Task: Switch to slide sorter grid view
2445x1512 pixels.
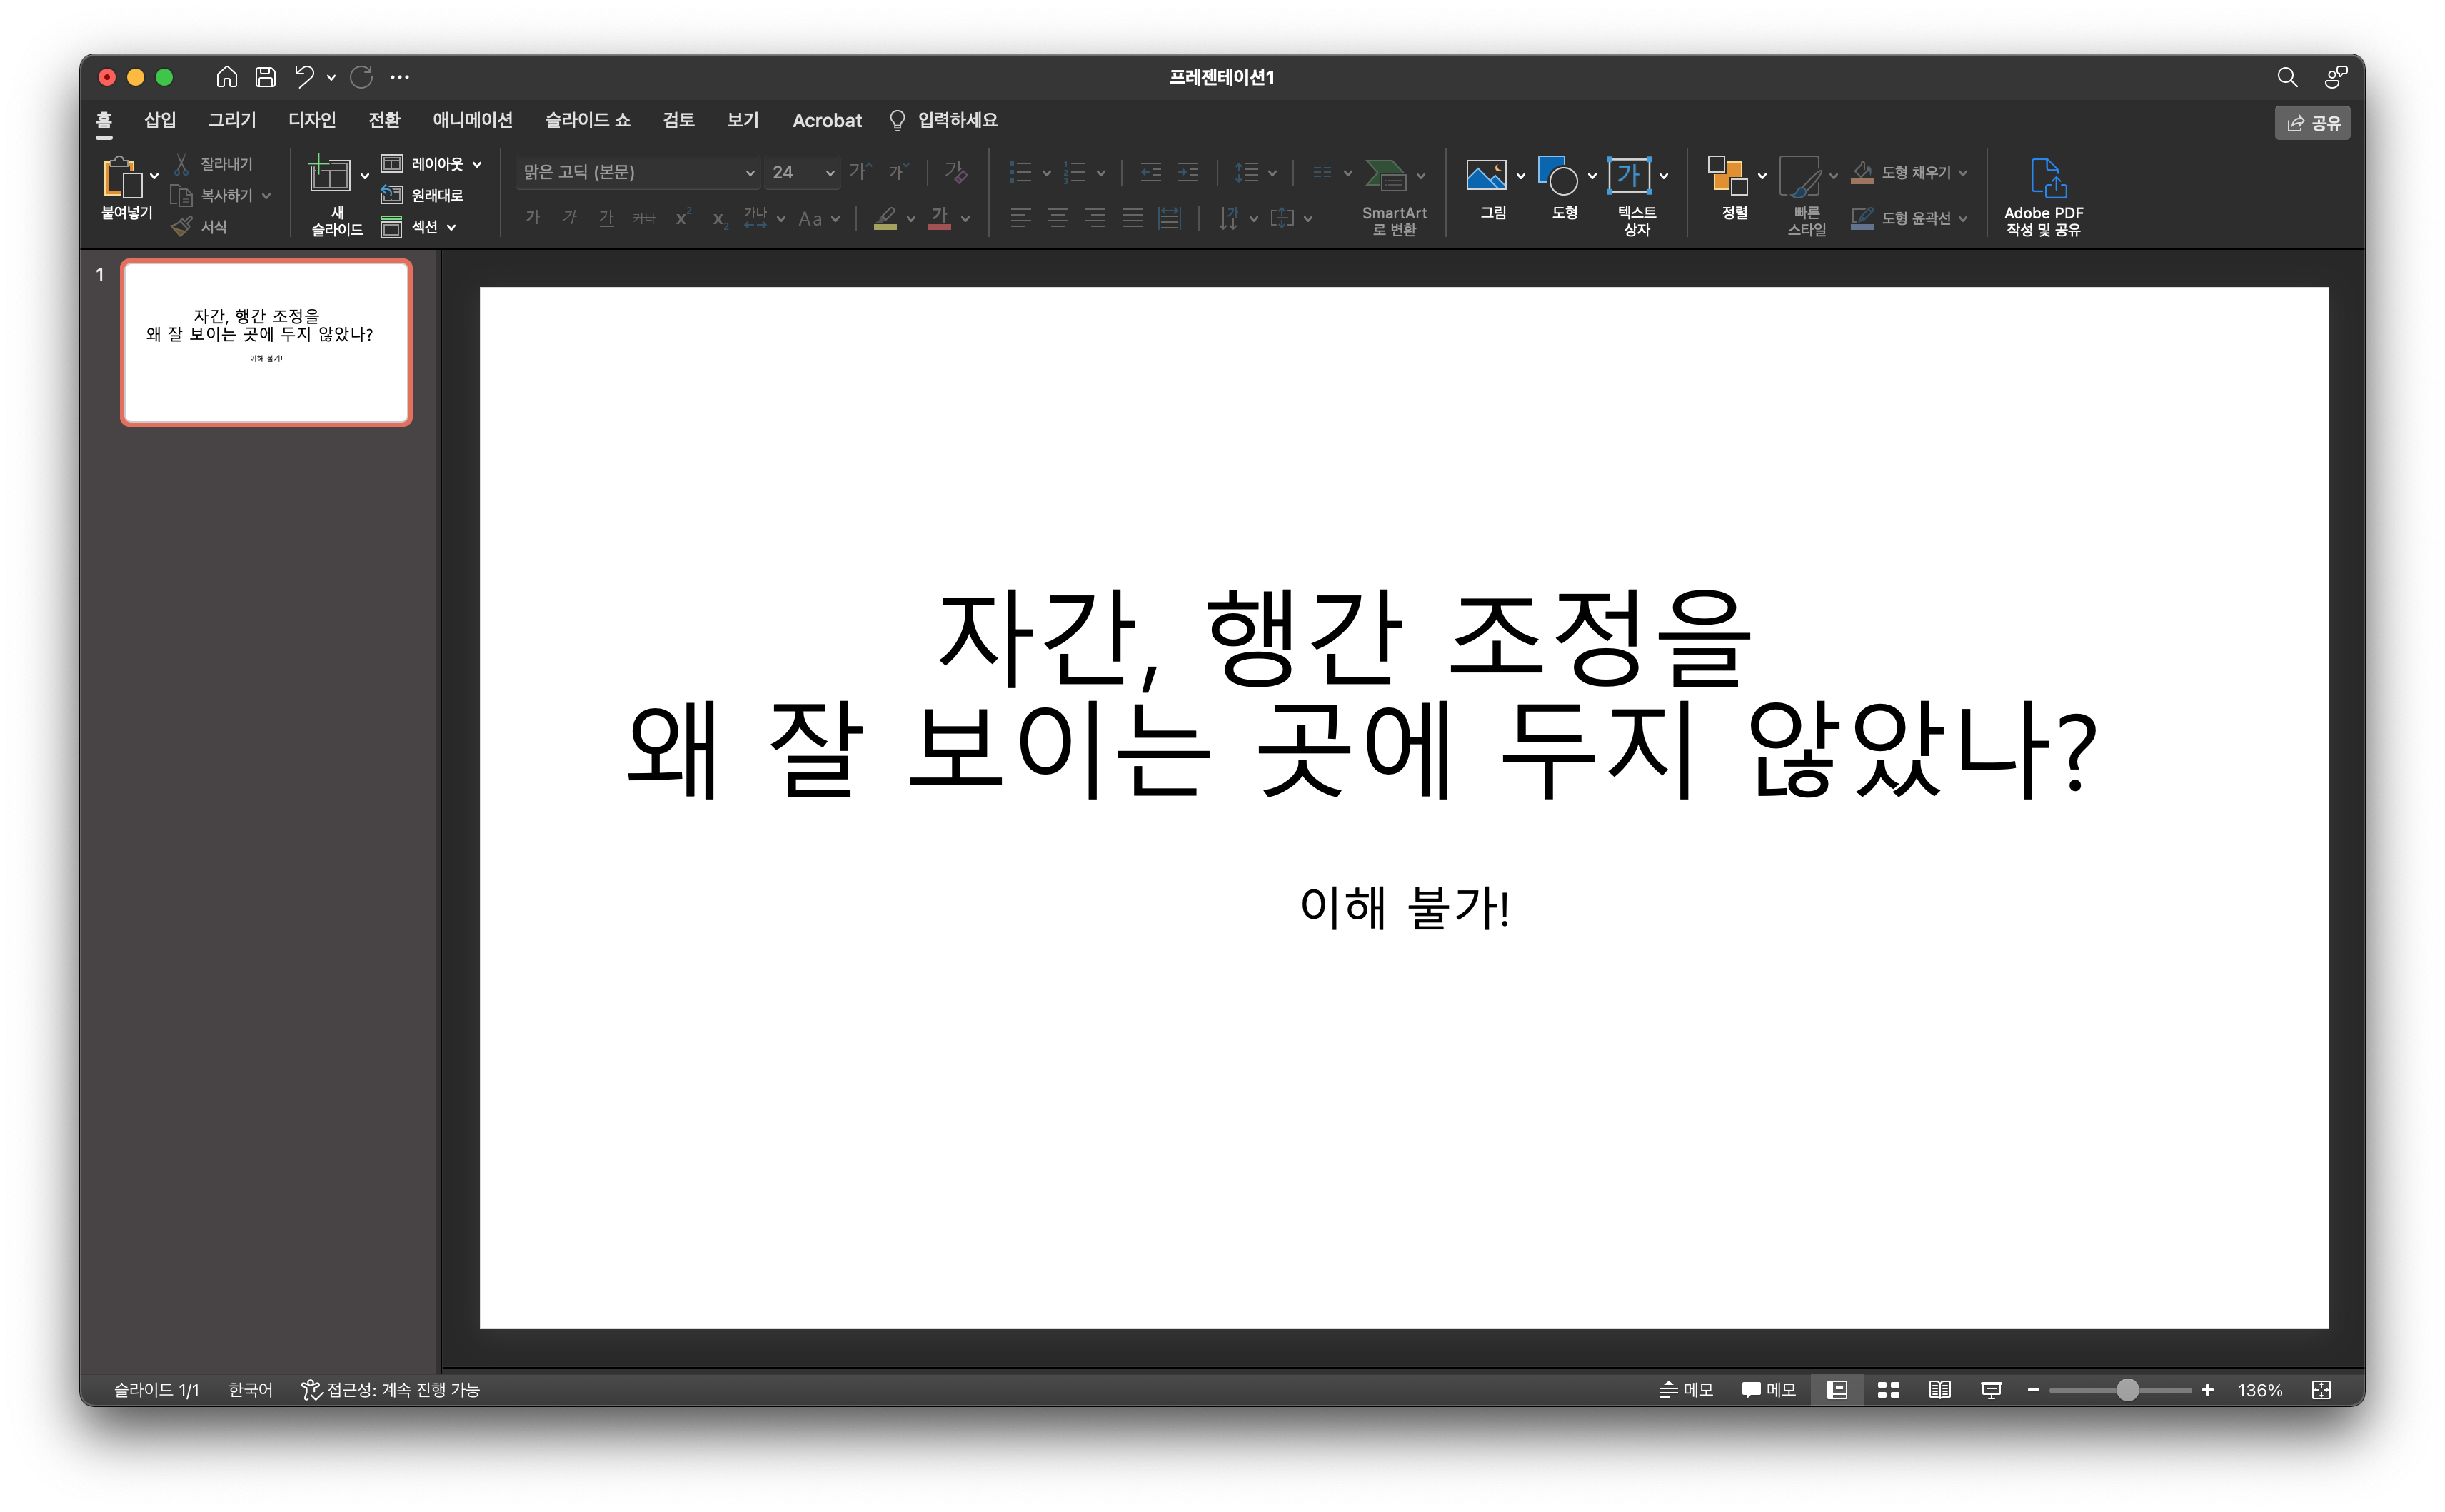Action: 1888,1390
